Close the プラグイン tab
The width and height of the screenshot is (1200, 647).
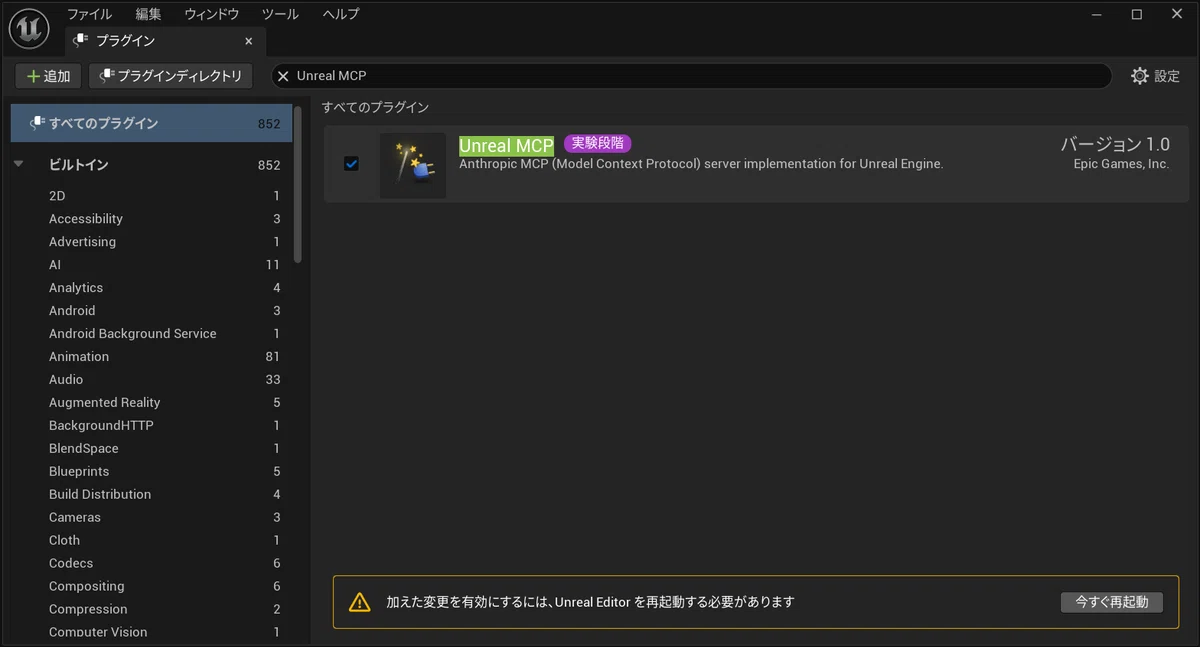[x=249, y=41]
